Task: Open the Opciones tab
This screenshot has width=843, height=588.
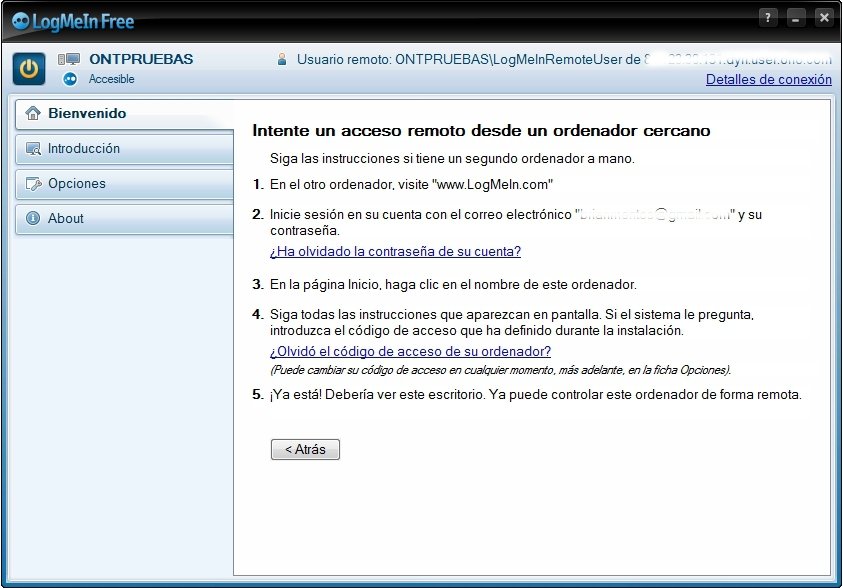Action: pyautogui.click(x=124, y=184)
